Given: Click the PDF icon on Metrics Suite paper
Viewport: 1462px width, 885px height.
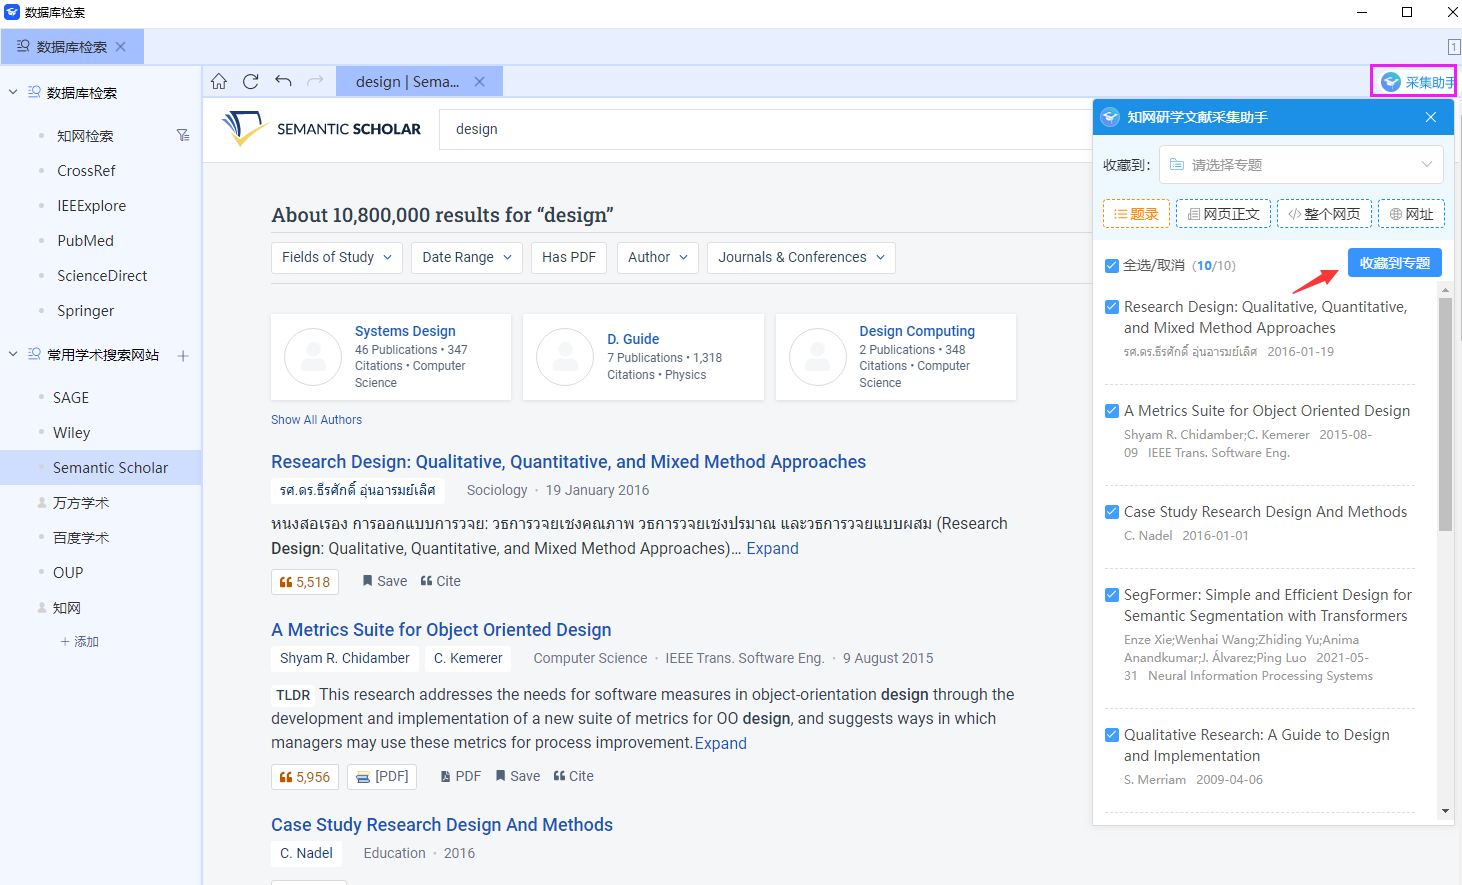Looking at the screenshot, I should pos(461,776).
